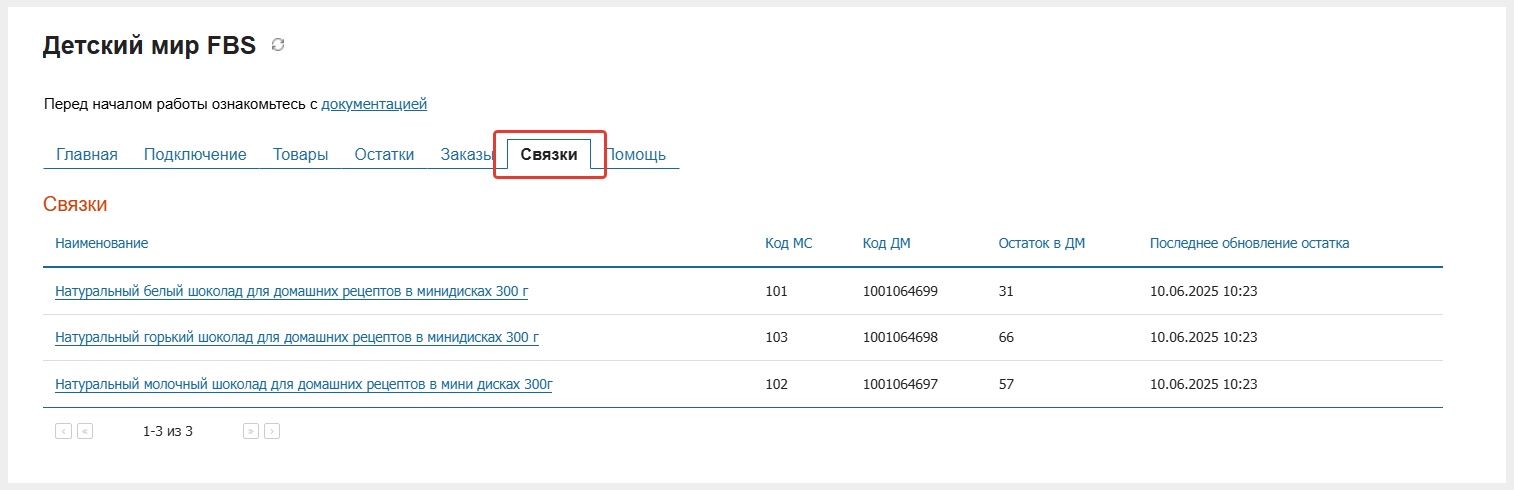Image resolution: width=1514 pixels, height=490 pixels.
Task: Switch to the Остатки tab
Action: coord(384,154)
